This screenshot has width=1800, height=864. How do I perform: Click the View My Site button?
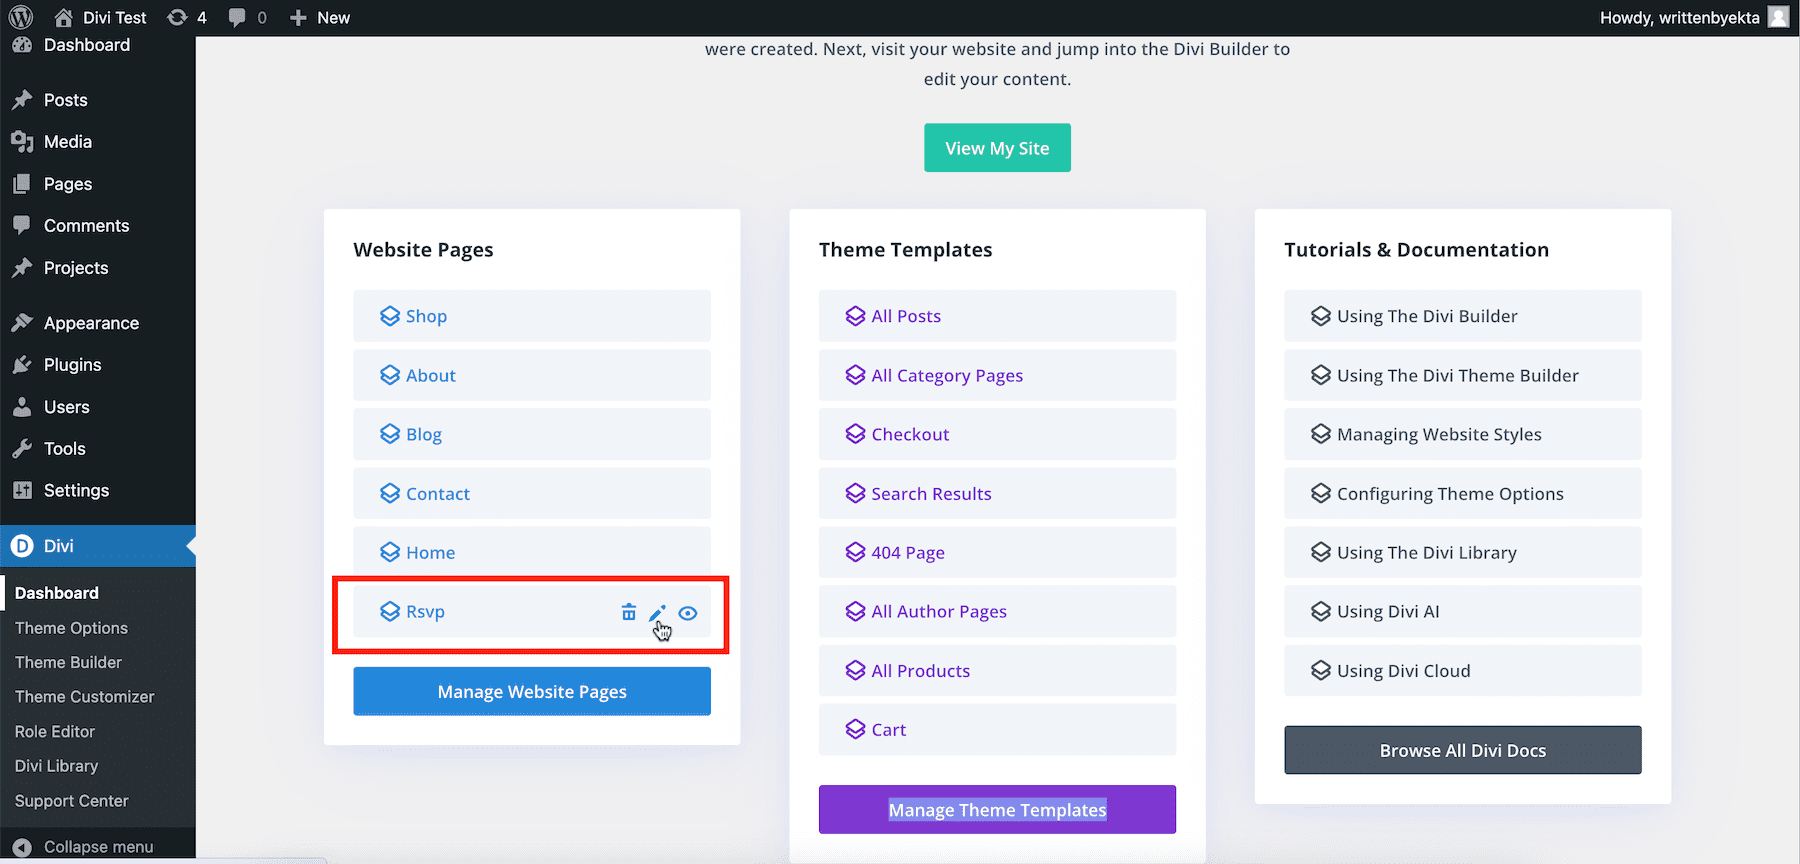(x=997, y=148)
